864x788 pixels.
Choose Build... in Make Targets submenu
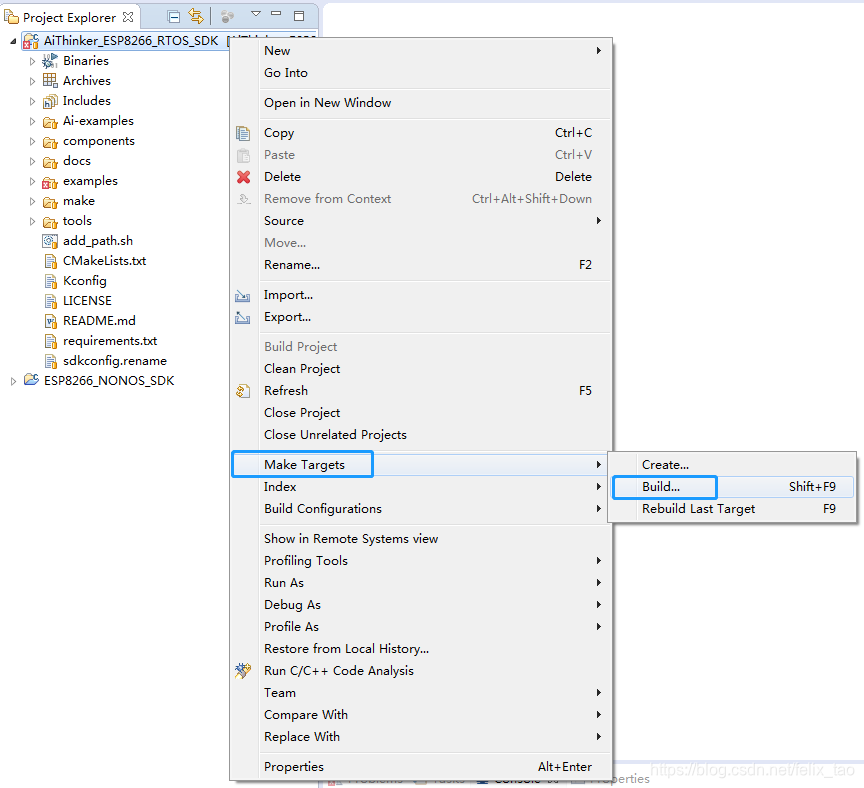732,487
